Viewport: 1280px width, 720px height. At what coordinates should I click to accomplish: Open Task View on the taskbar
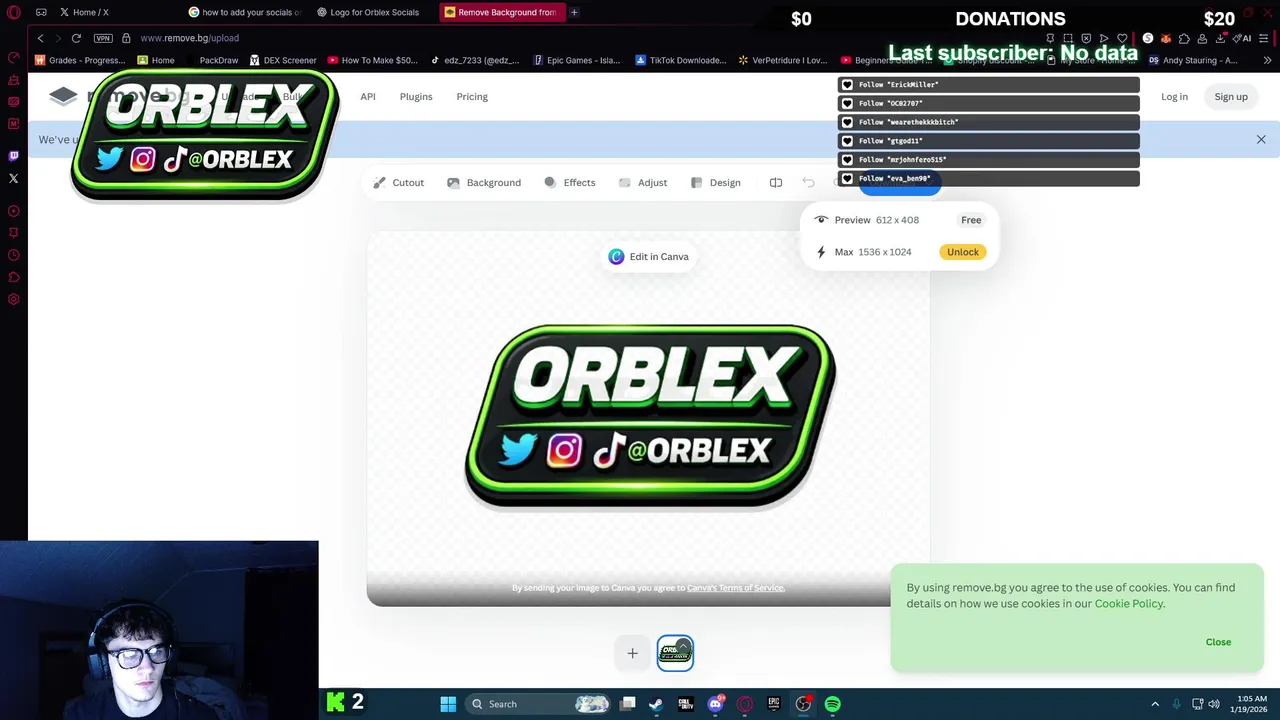click(627, 704)
